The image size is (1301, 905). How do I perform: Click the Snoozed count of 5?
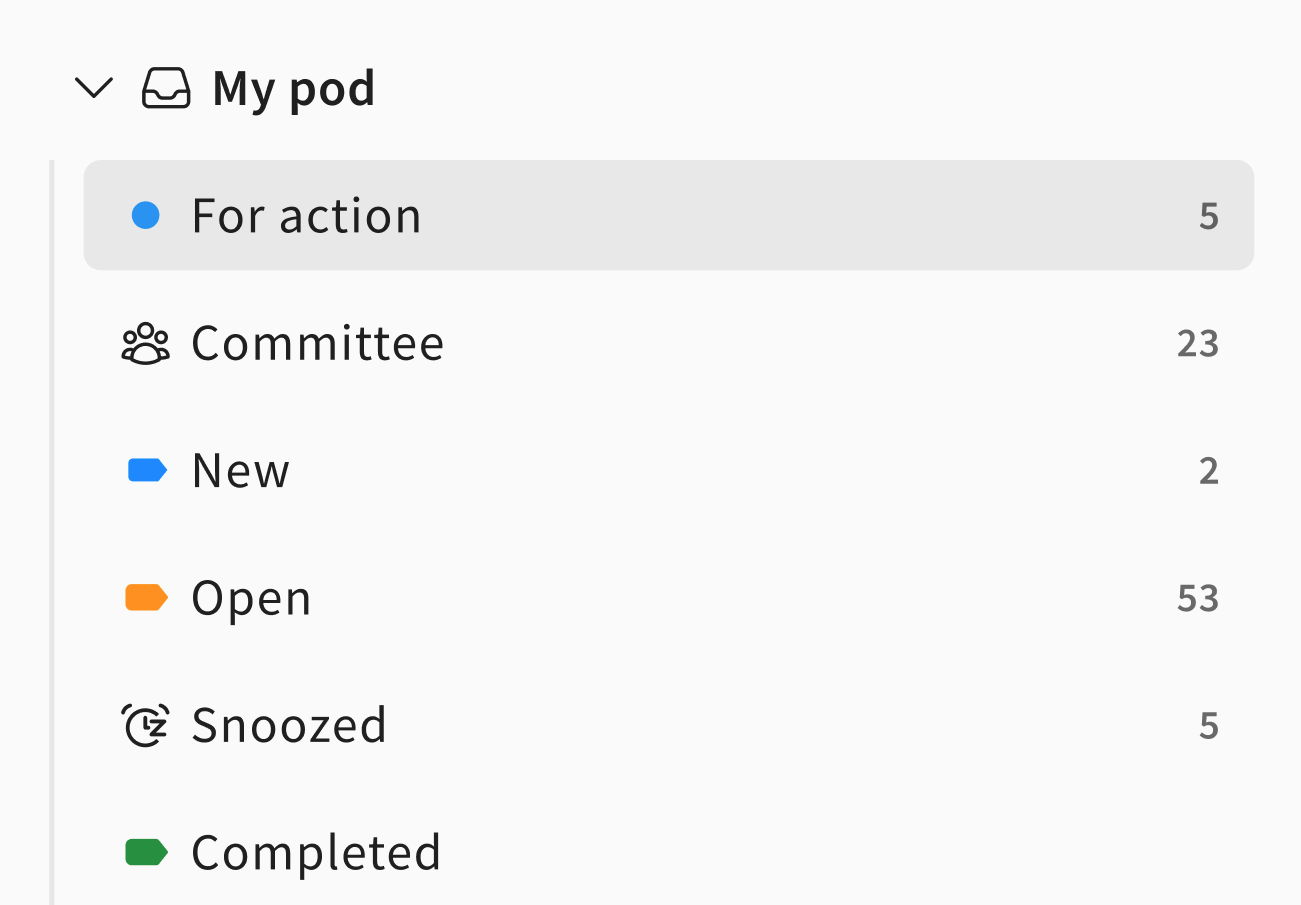coord(1208,725)
